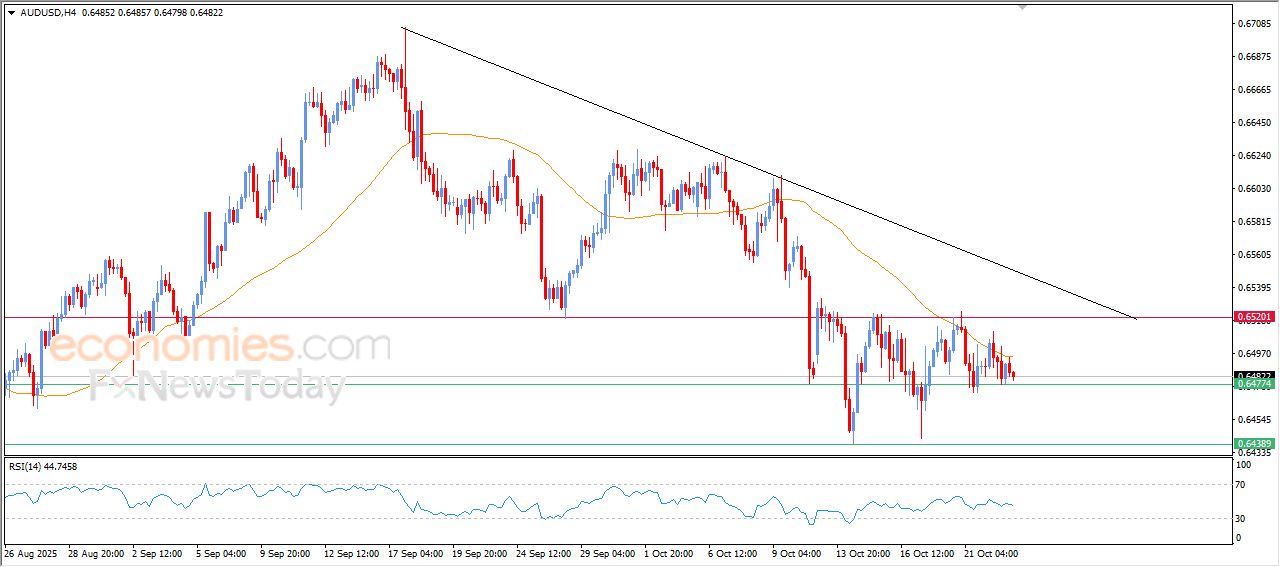
Task: Click the chart shift marker on top edge
Action: [1022, 6]
